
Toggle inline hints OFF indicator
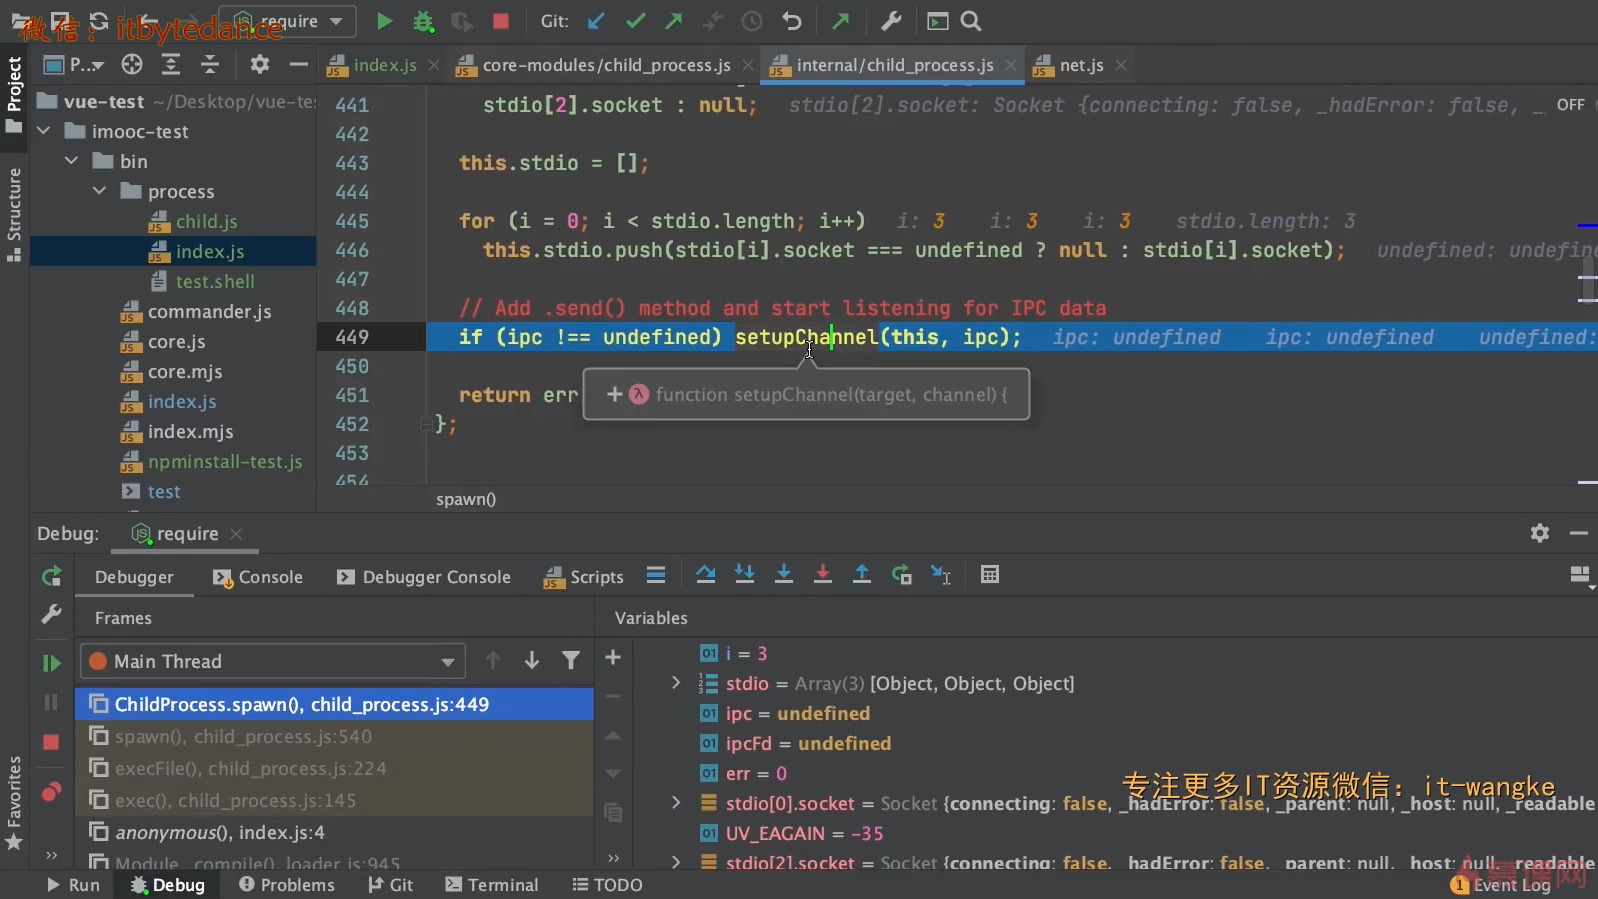(x=1570, y=104)
